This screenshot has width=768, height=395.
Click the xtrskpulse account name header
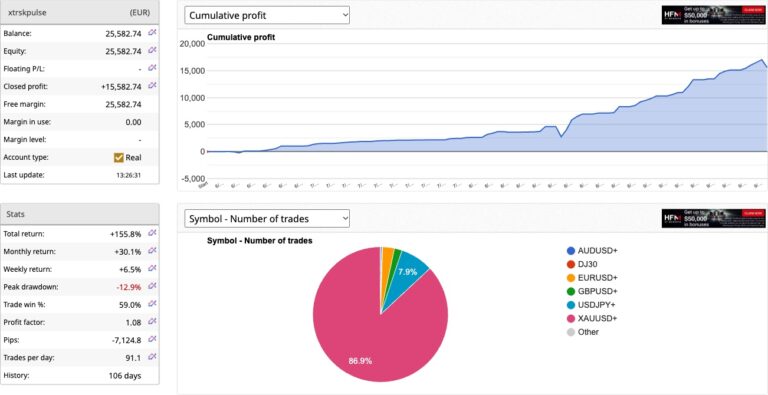point(27,13)
